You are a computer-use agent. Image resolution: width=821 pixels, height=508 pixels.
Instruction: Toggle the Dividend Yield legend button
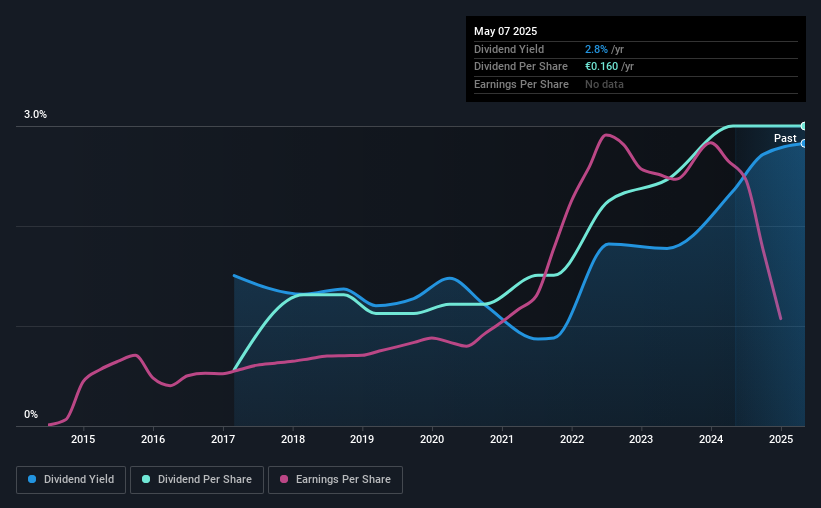coord(71,480)
